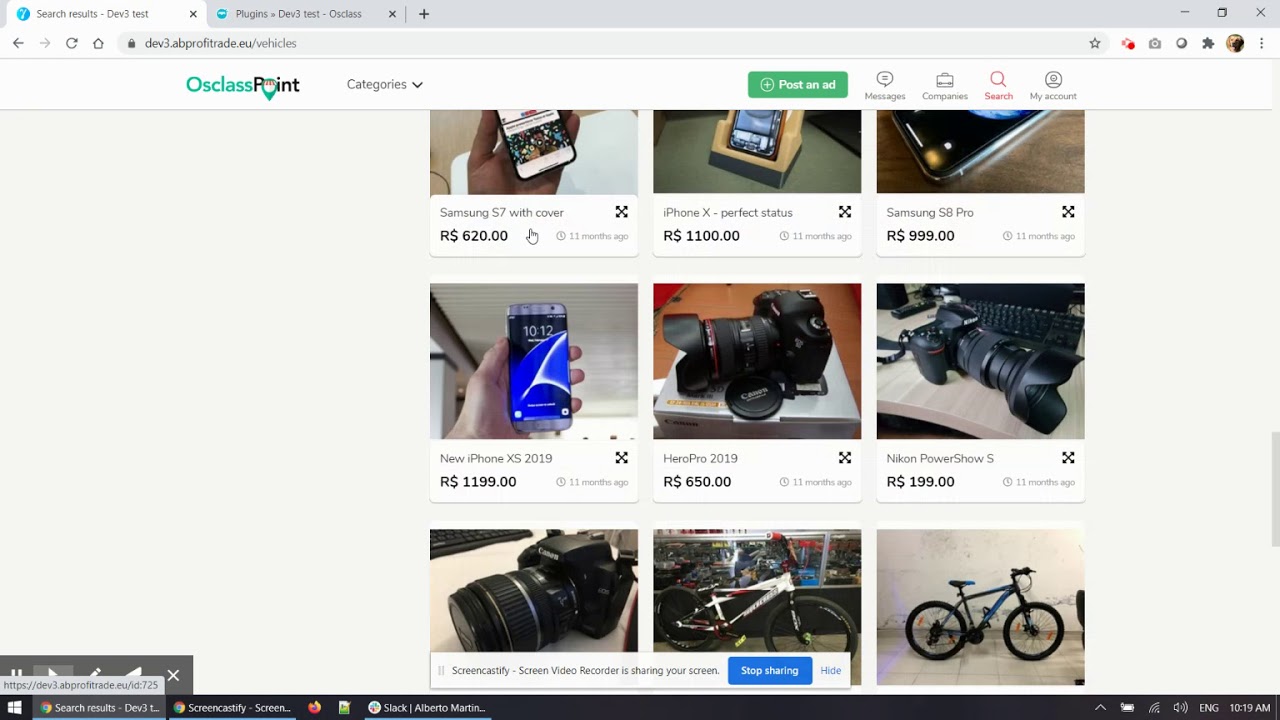Click the R$ 199.00 price

tap(920, 482)
